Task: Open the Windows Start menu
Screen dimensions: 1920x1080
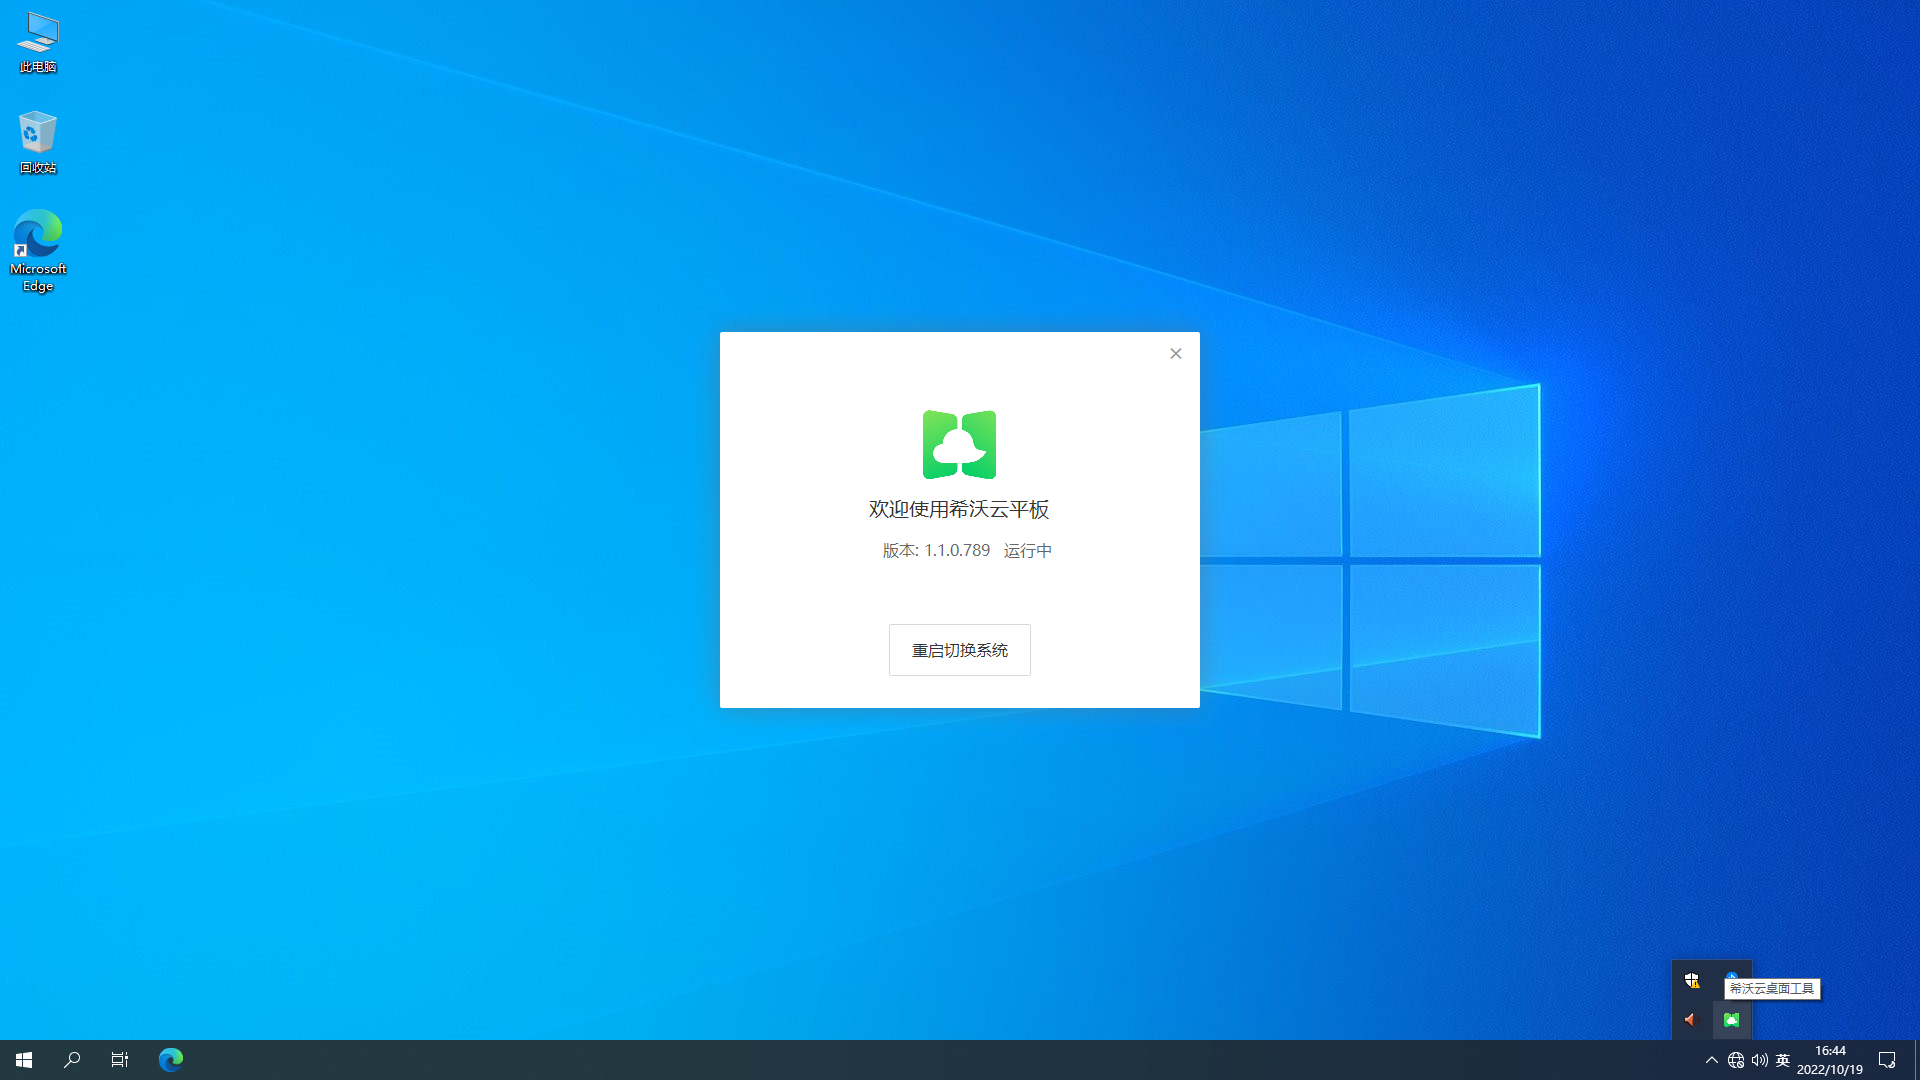Action: pyautogui.click(x=24, y=1060)
